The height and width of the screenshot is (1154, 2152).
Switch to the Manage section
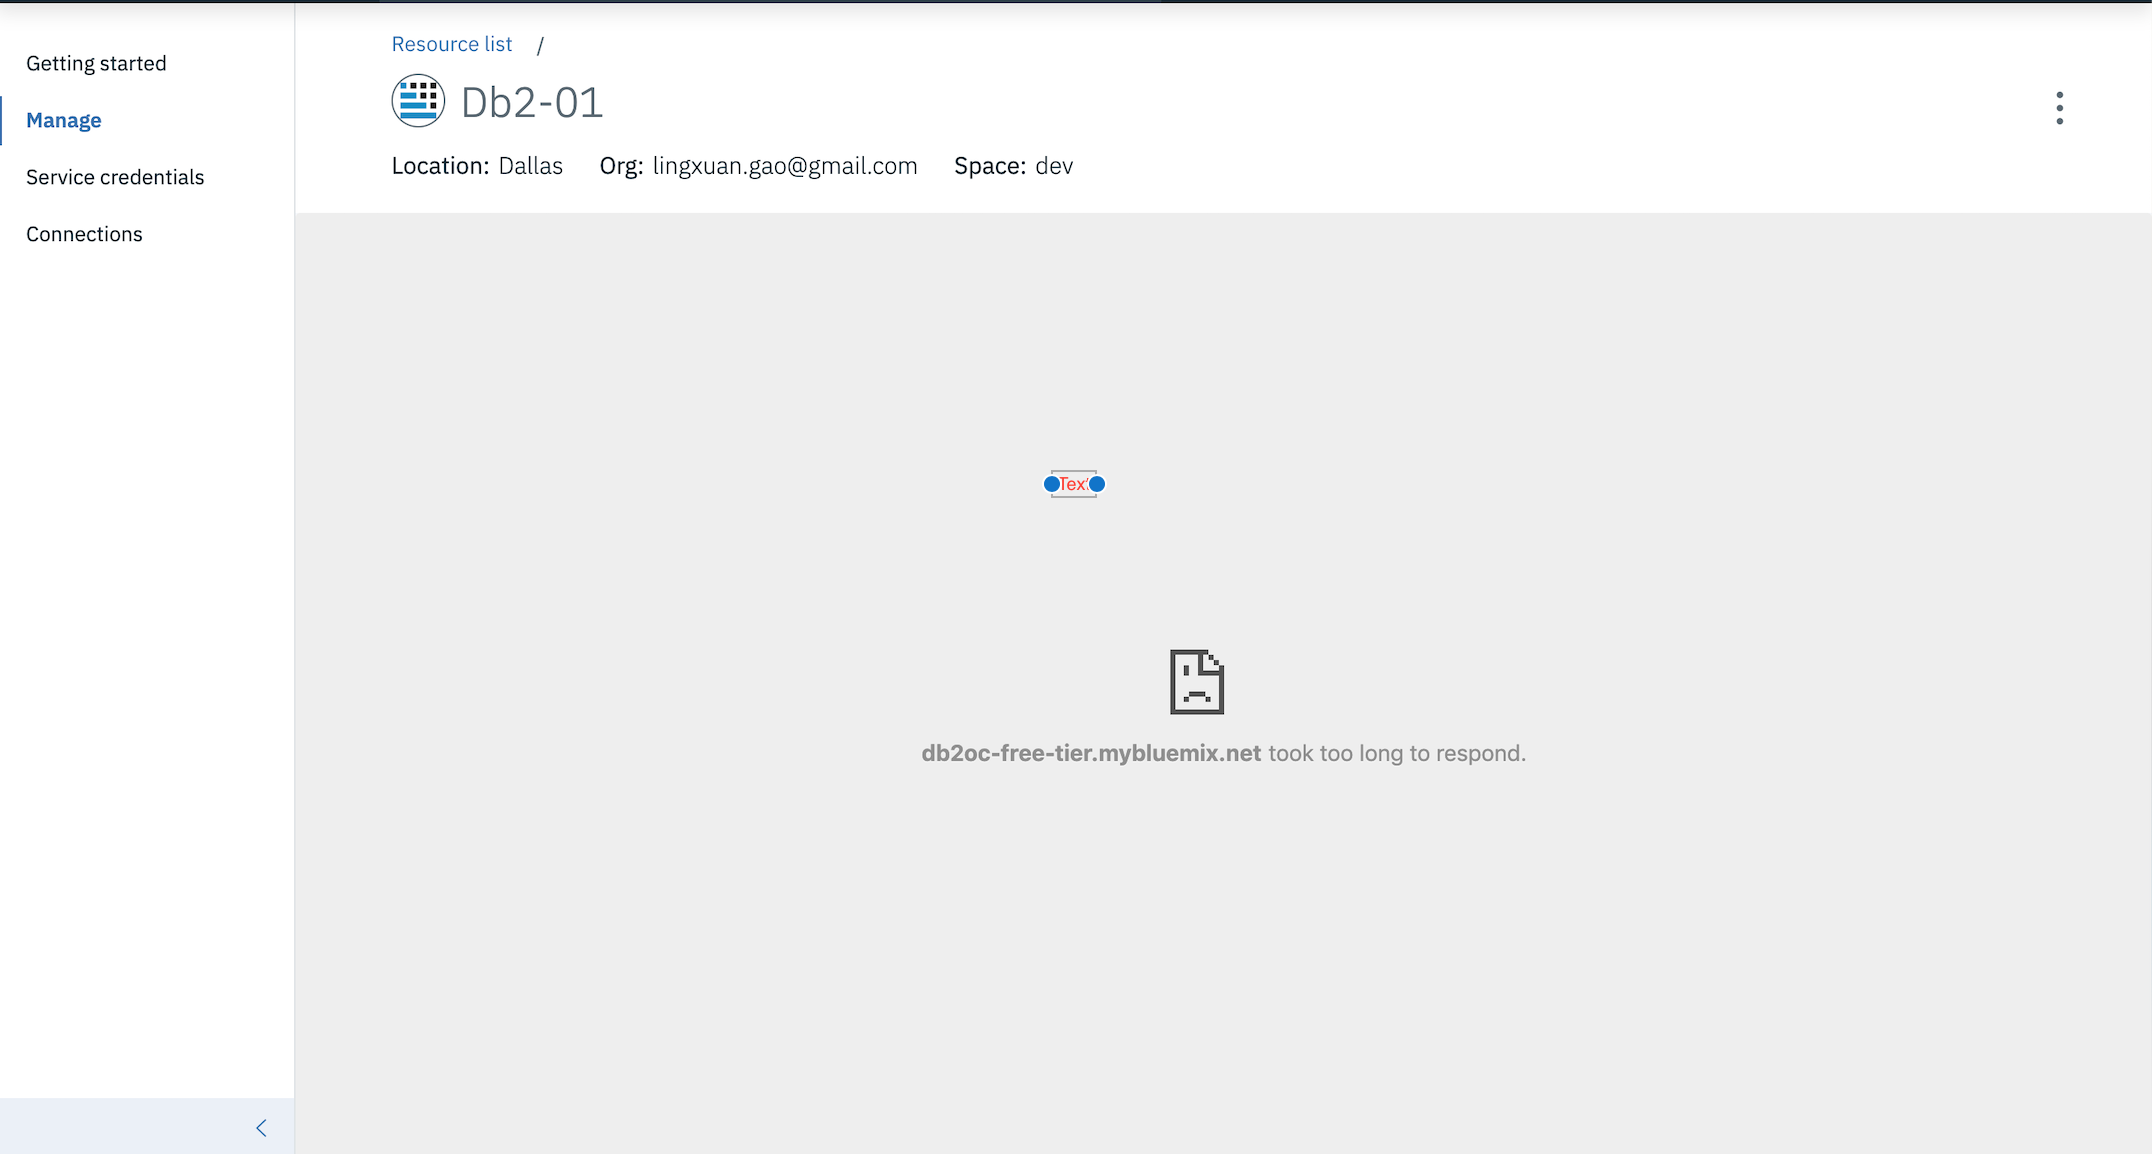[63, 120]
